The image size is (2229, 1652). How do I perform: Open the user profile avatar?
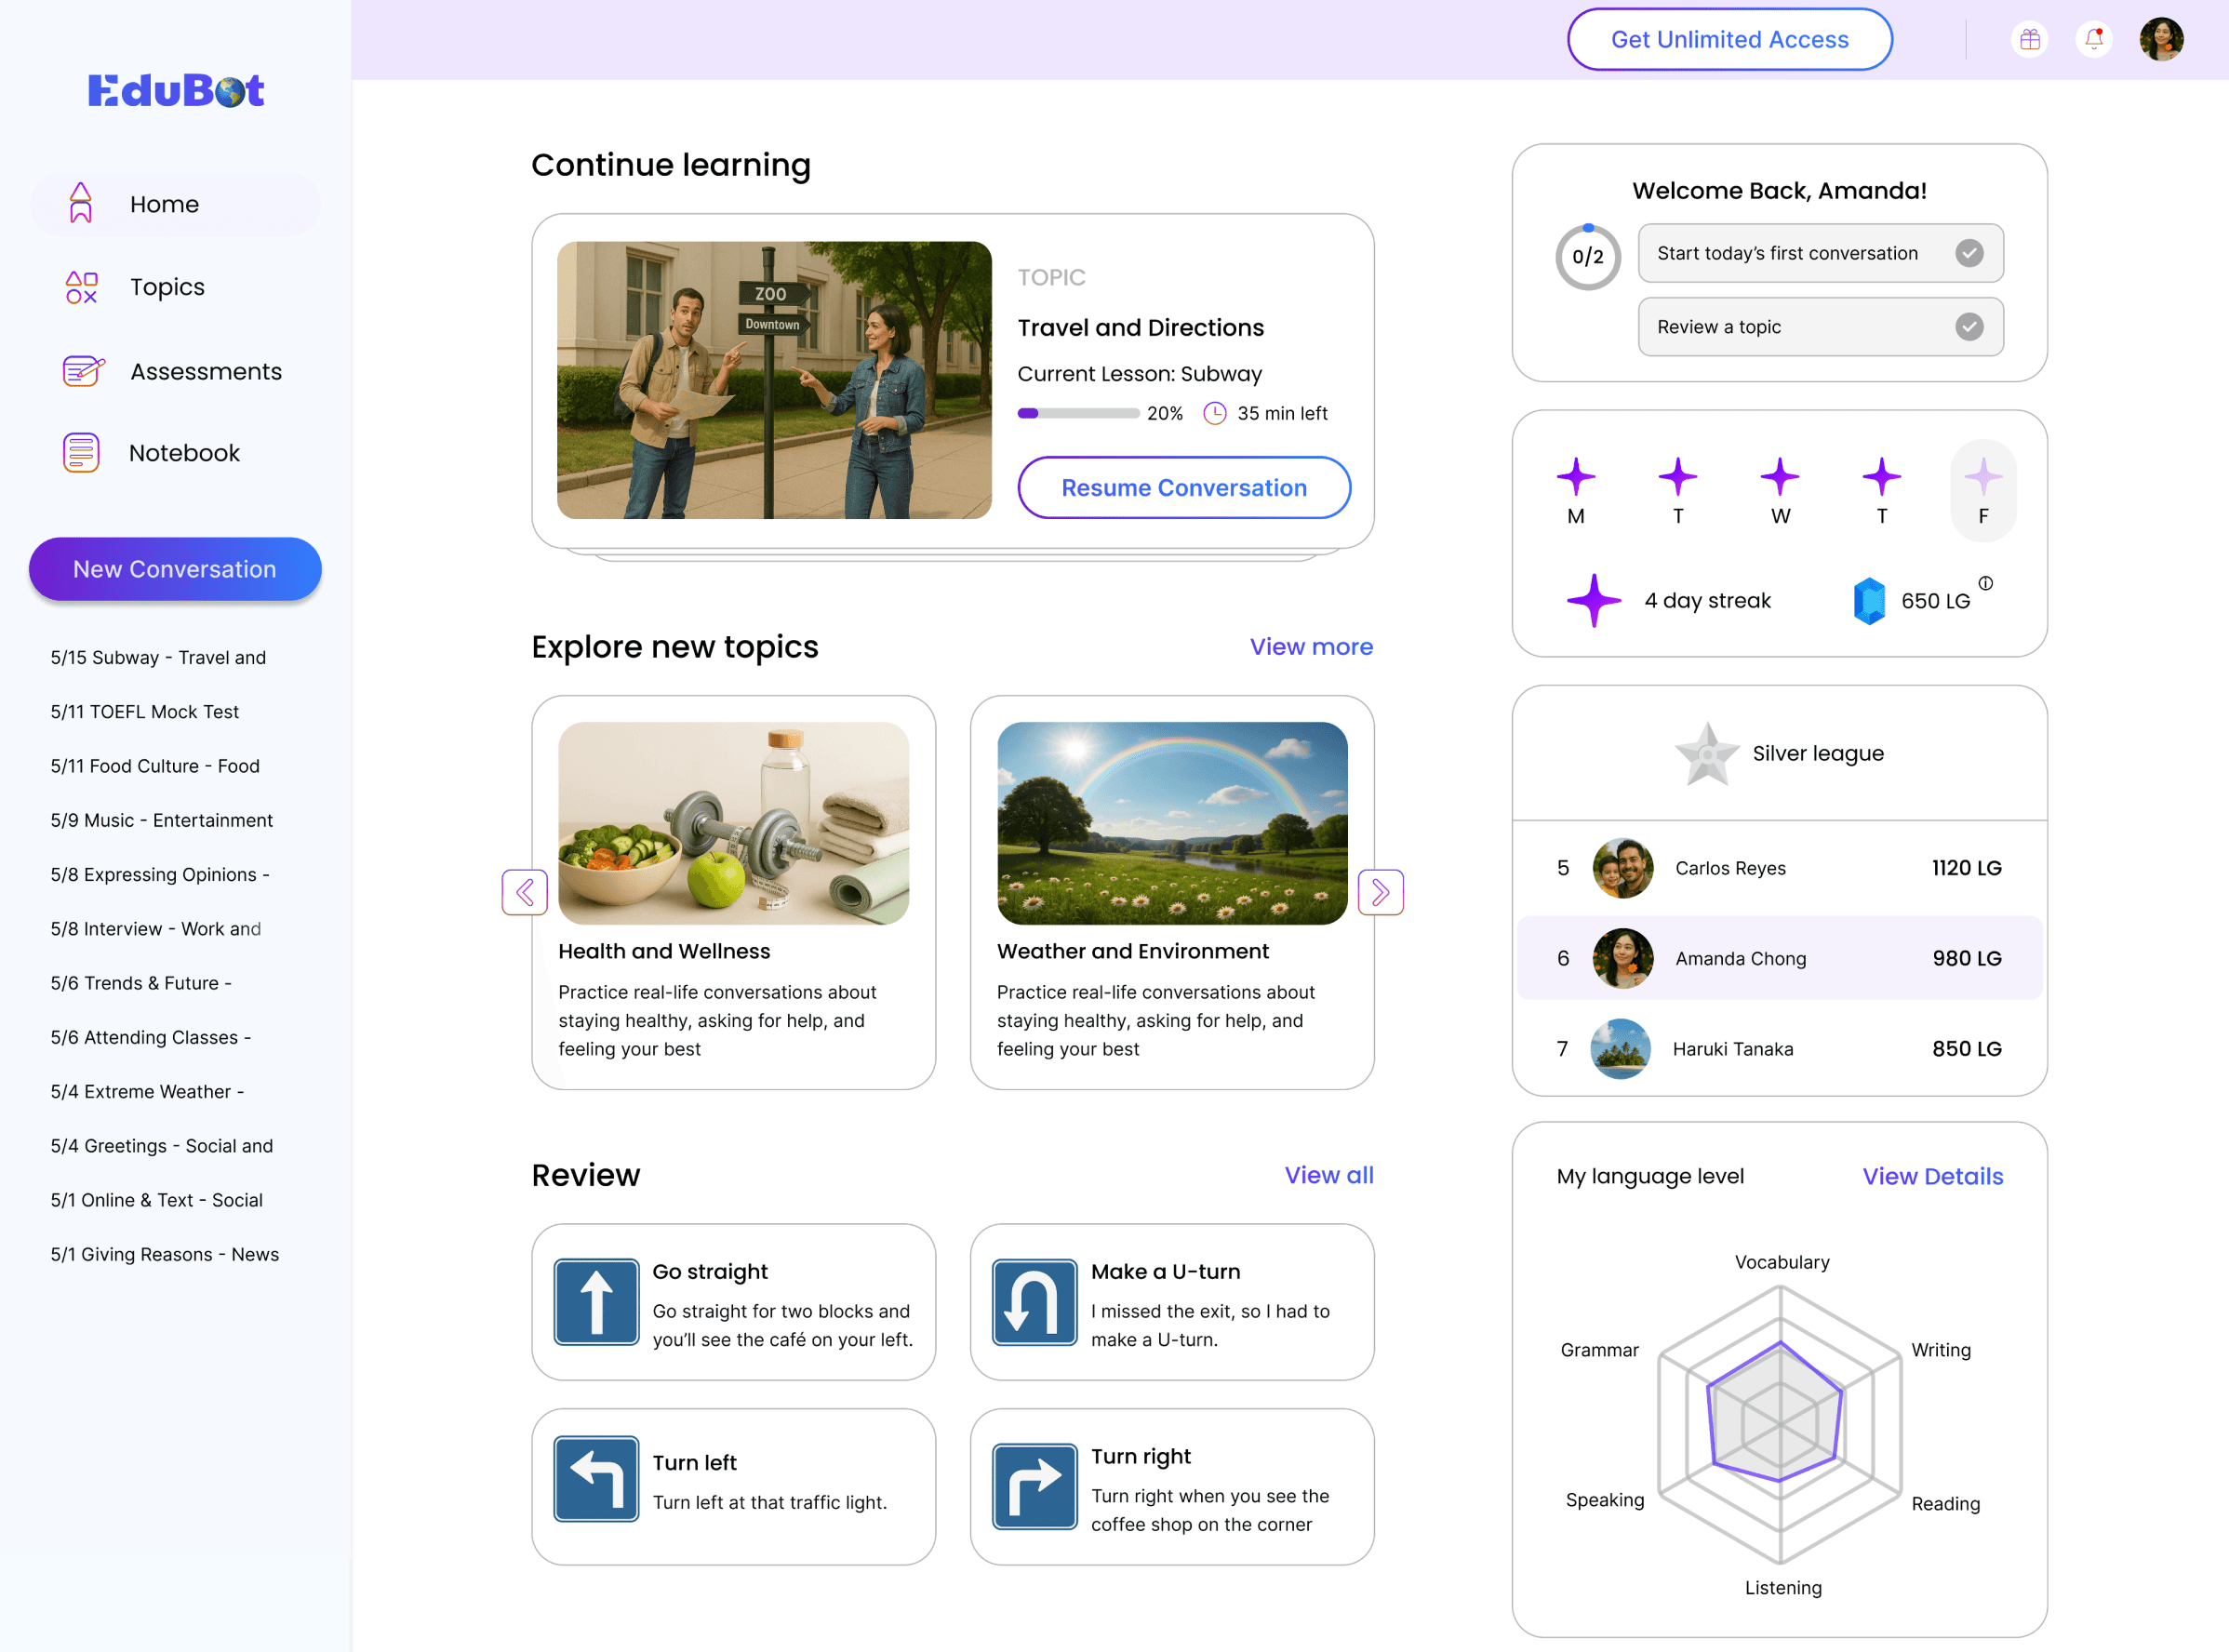2160,40
